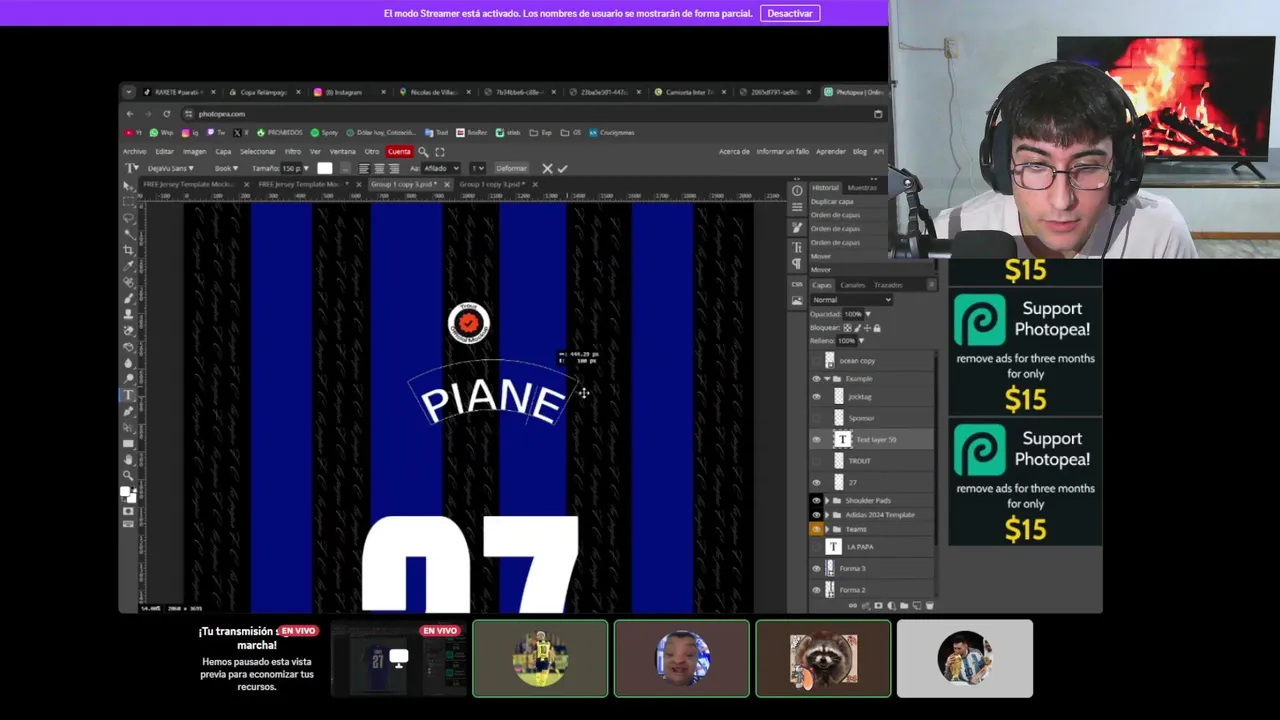
Task: Select the Brush tool
Action: tap(129, 296)
